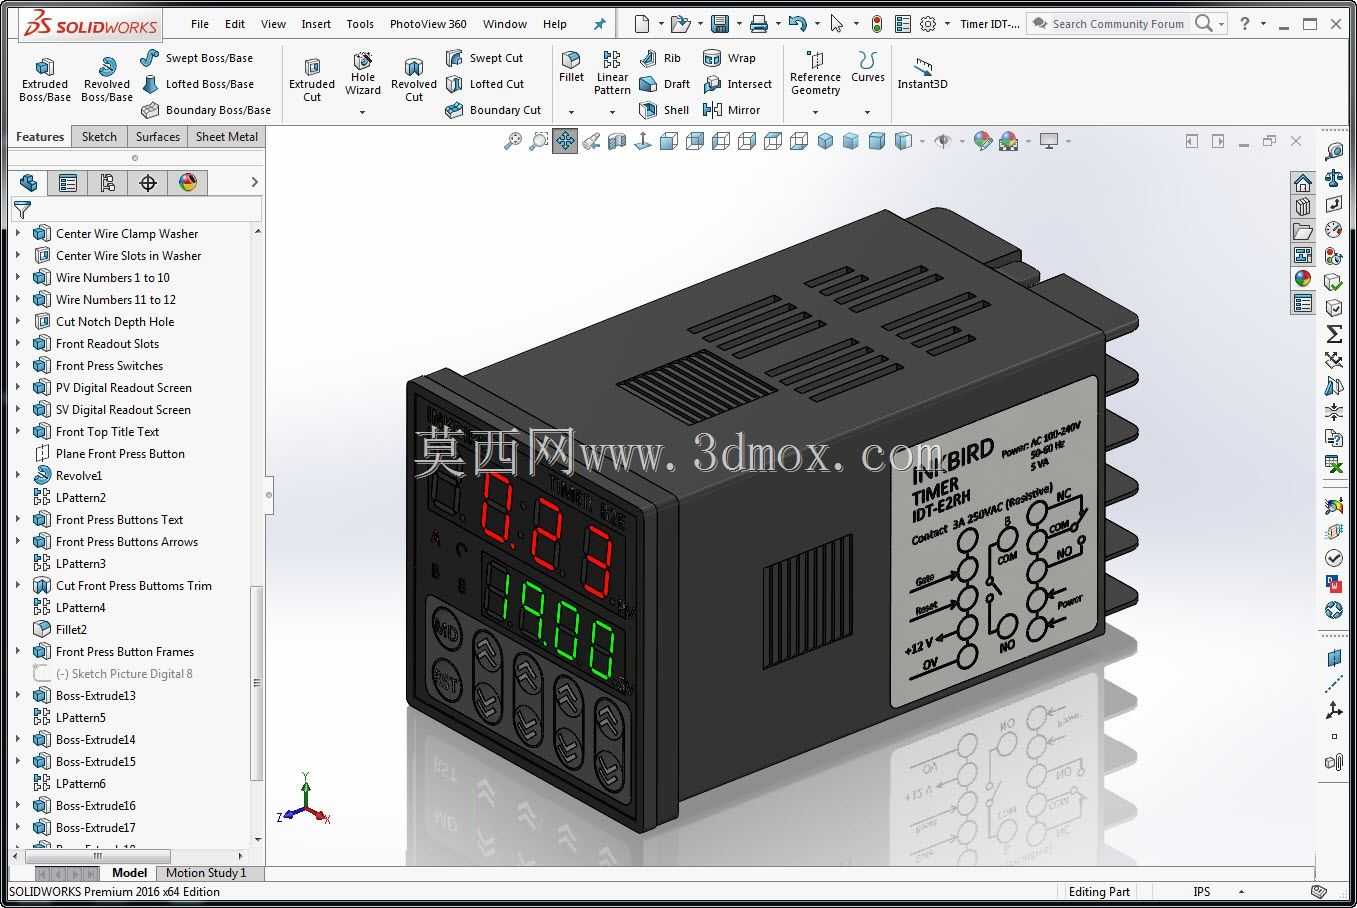
Task: Select the Draft feature tool
Action: pos(664,84)
